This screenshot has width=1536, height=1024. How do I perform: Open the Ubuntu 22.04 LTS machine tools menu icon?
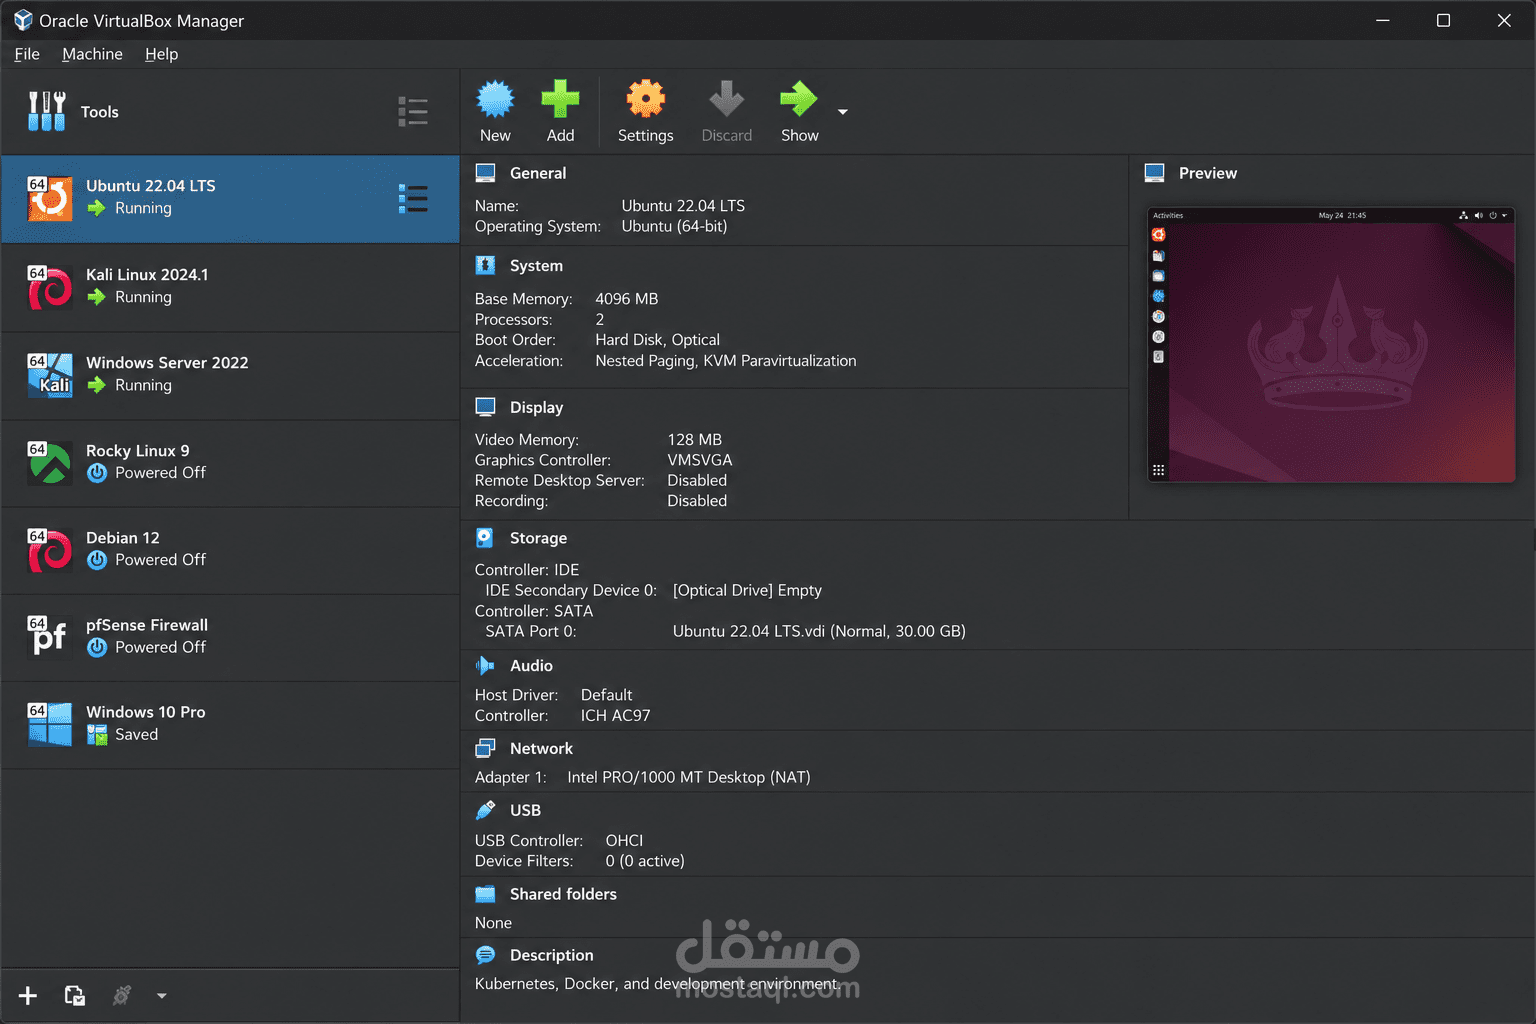pos(412,199)
